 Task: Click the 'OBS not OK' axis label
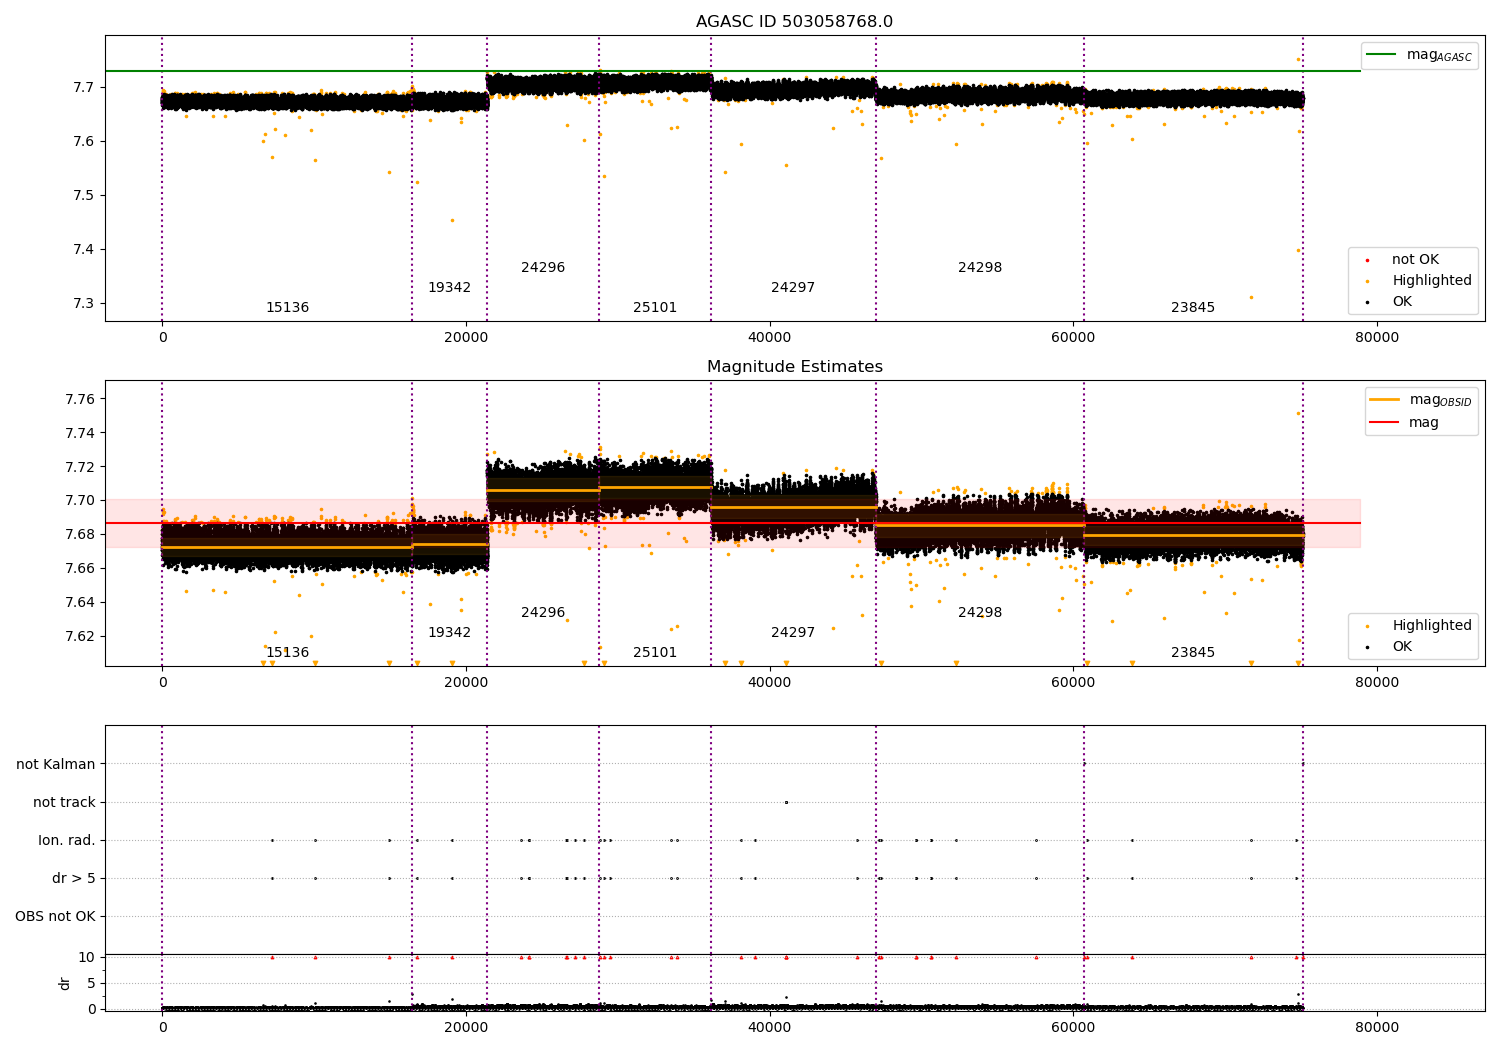click(56, 917)
